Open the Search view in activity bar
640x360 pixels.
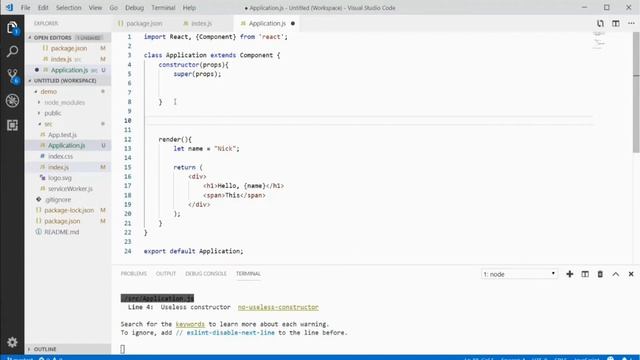point(12,51)
